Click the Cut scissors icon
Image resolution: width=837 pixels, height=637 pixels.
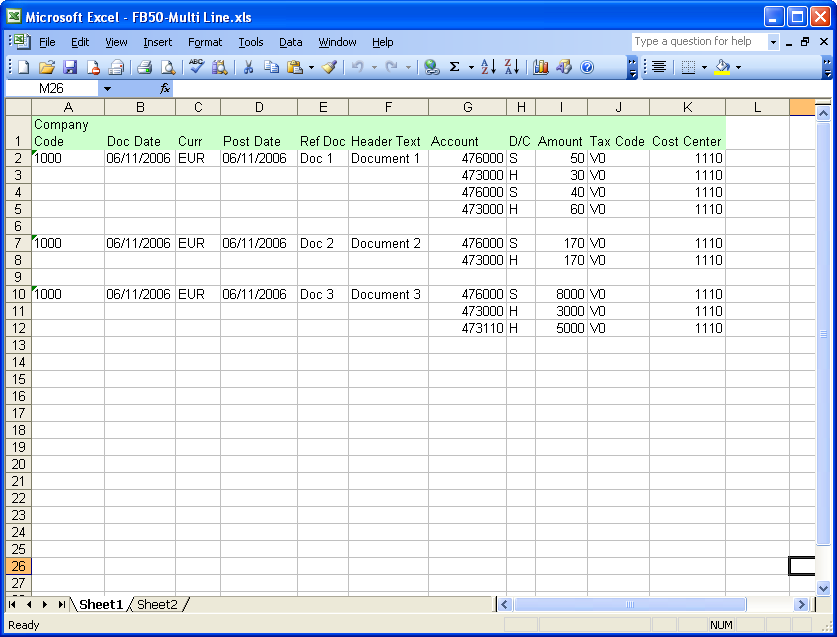tap(247, 67)
